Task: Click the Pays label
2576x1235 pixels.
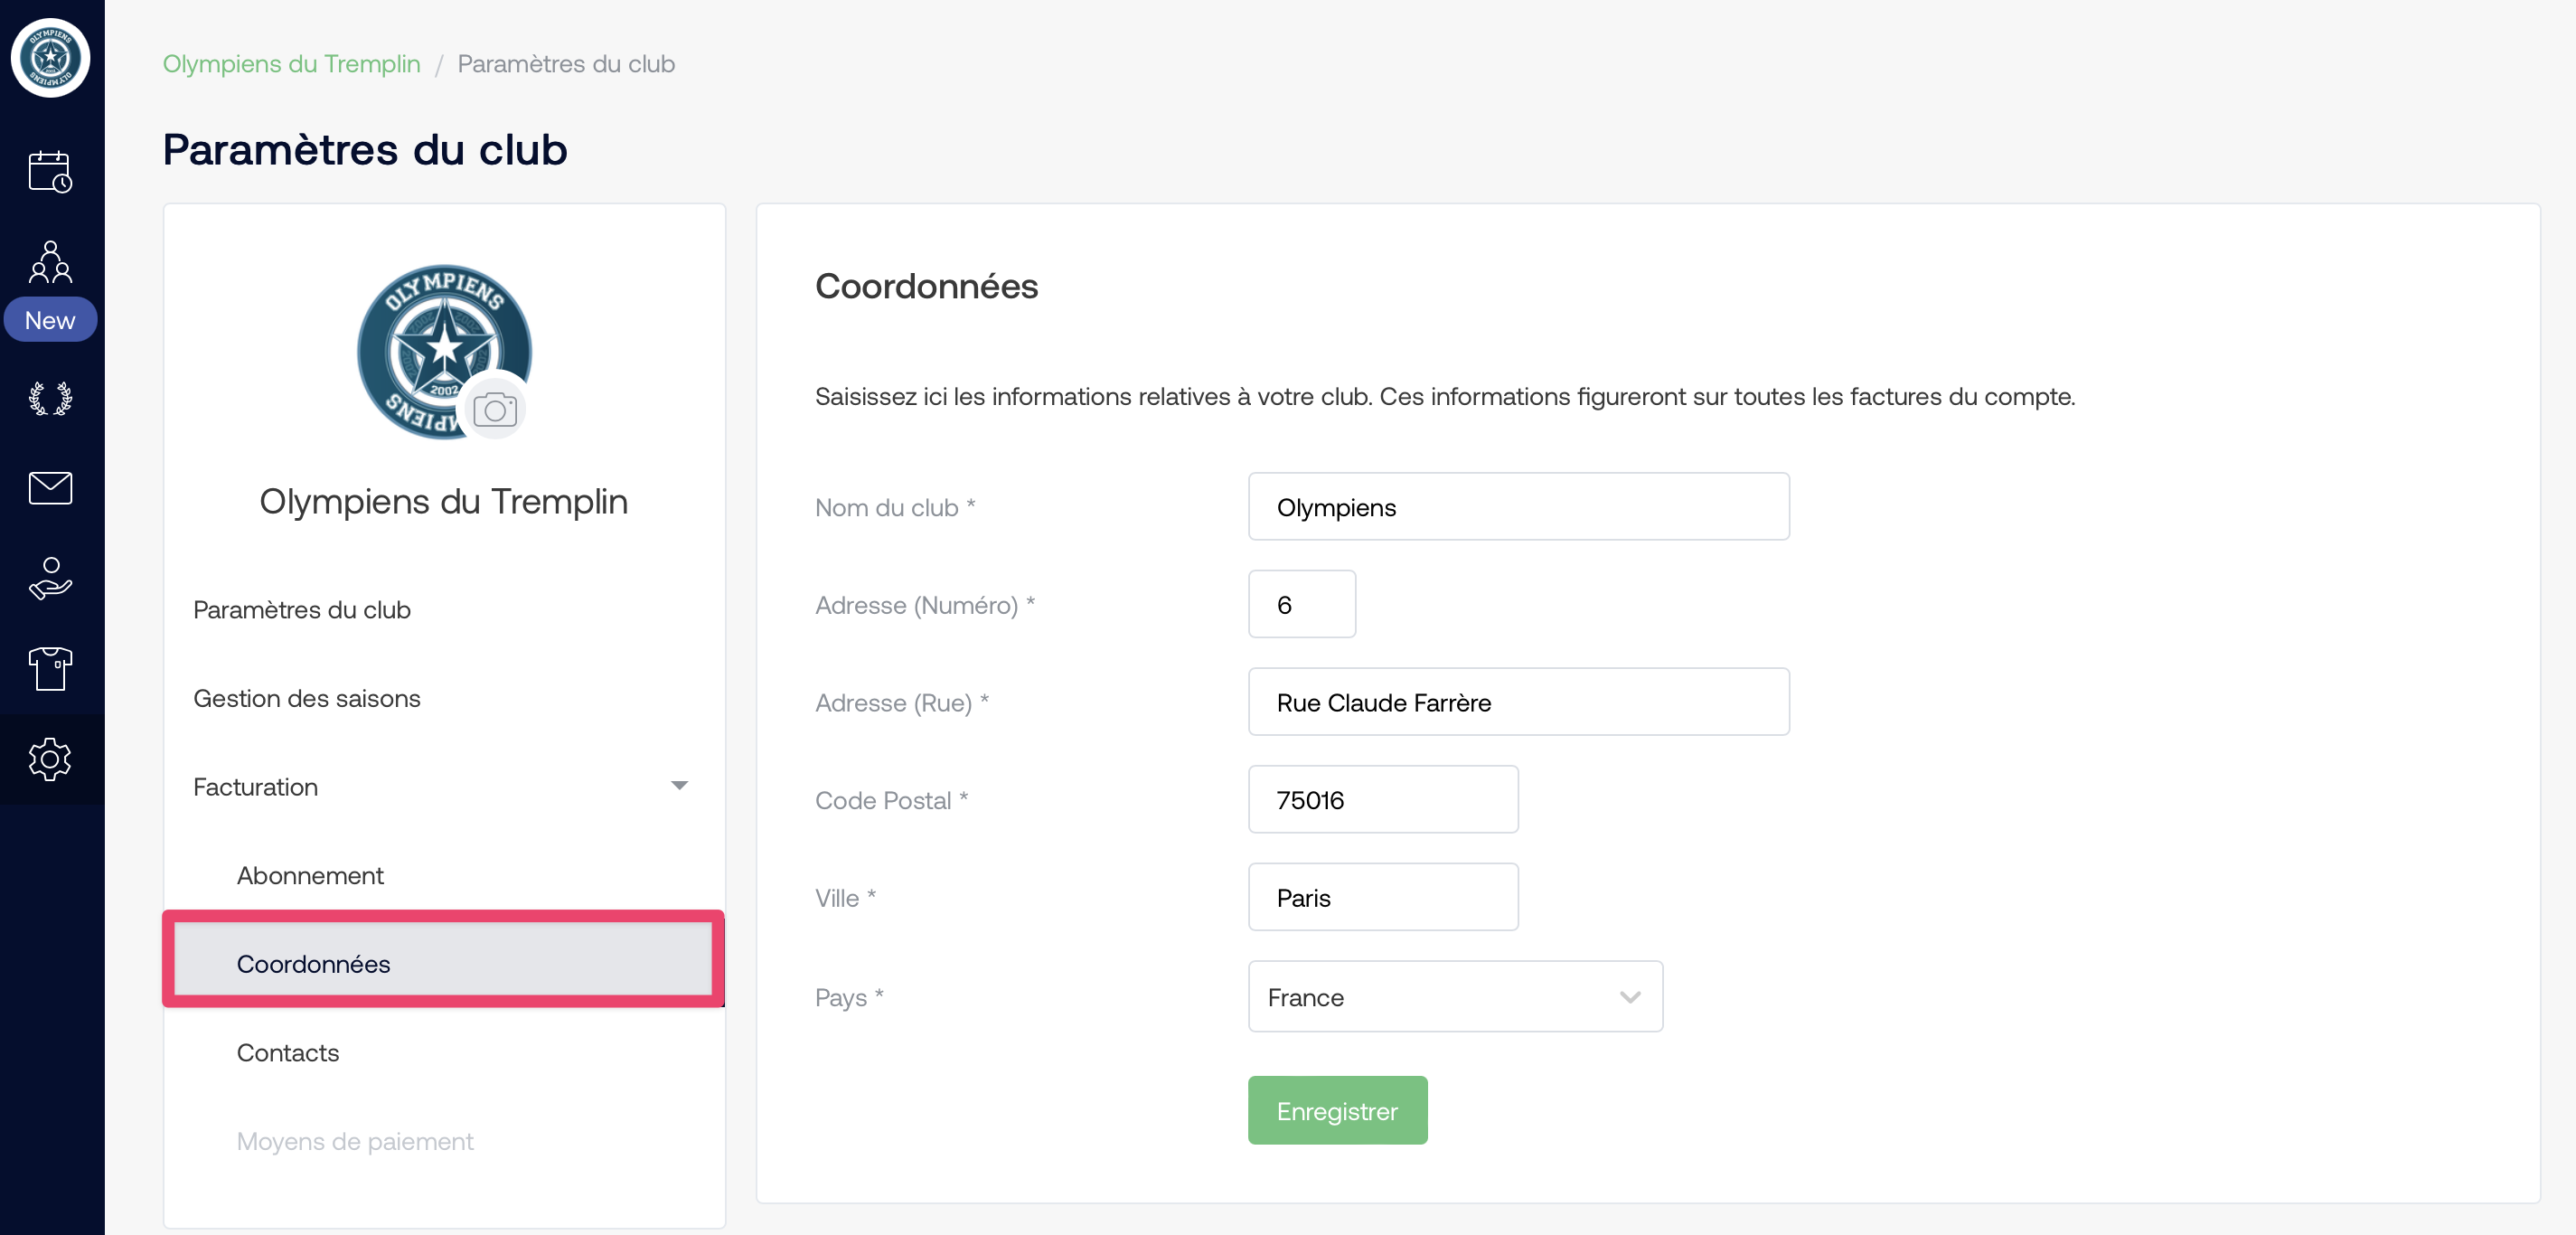Action: 849,997
